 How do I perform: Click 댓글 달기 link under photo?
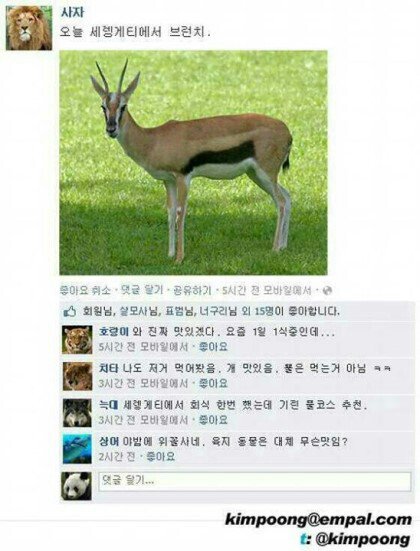142,290
